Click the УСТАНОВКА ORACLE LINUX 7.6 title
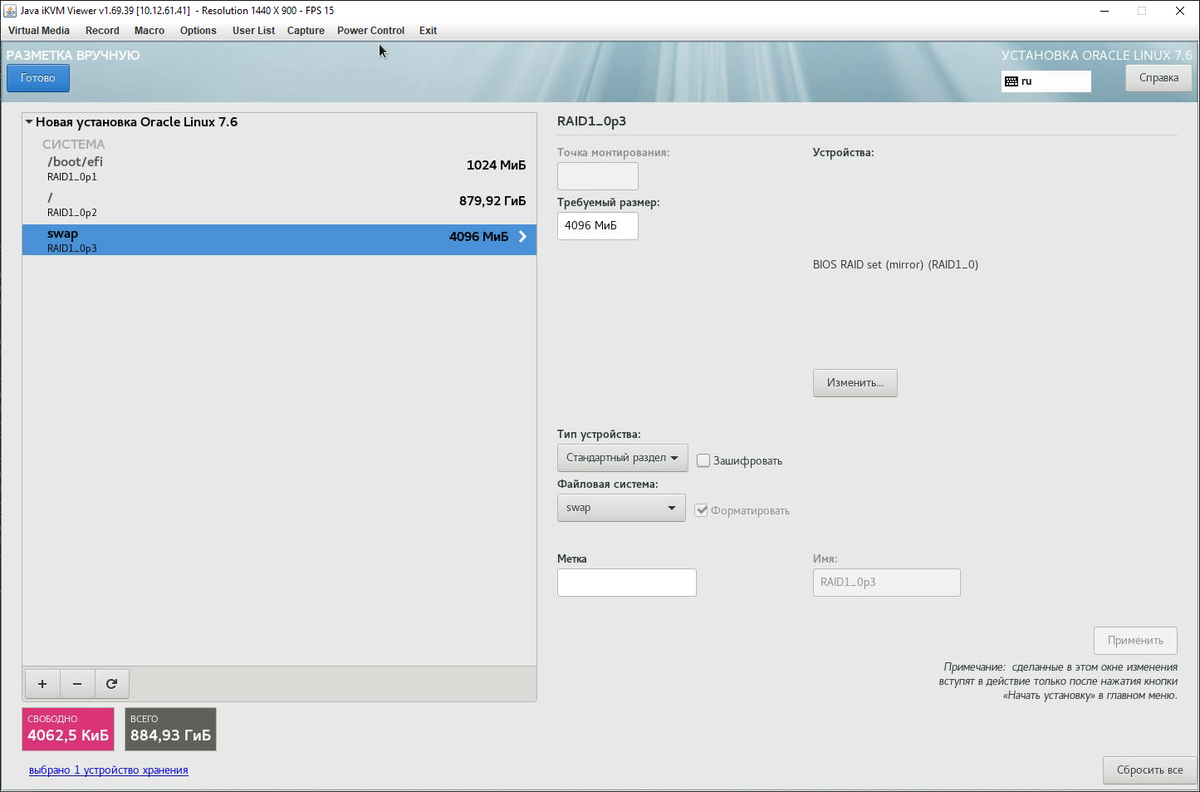This screenshot has height=792, width=1200. pos(1097,55)
